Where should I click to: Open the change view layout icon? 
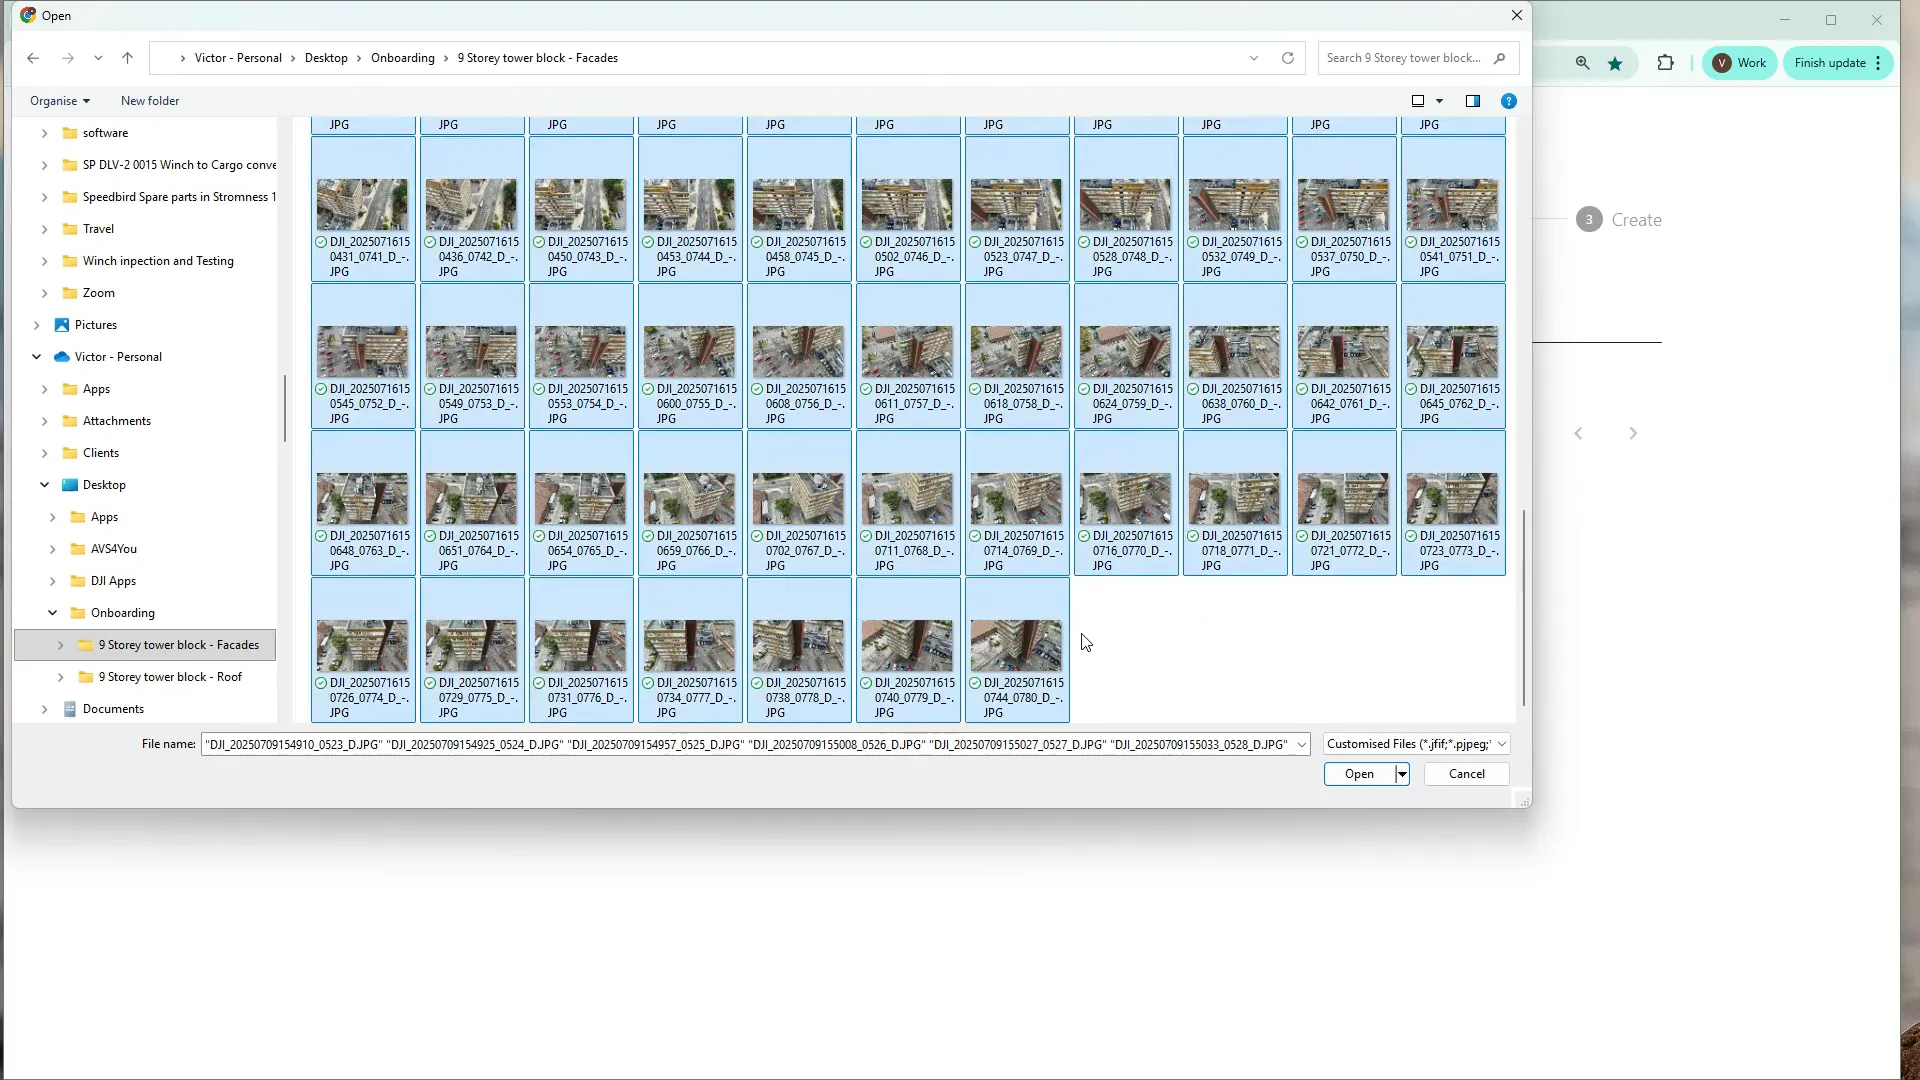pyautogui.click(x=1418, y=101)
